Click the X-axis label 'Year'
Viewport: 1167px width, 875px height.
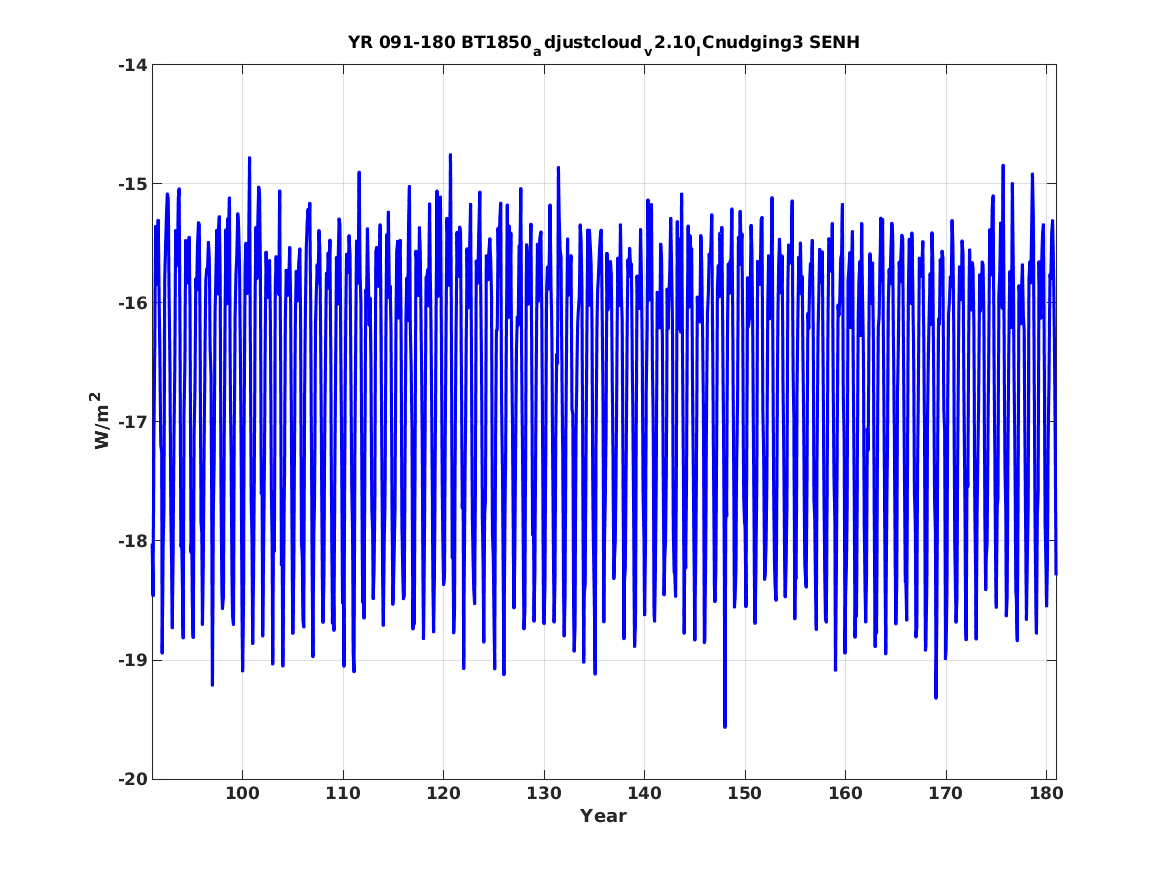(x=604, y=816)
